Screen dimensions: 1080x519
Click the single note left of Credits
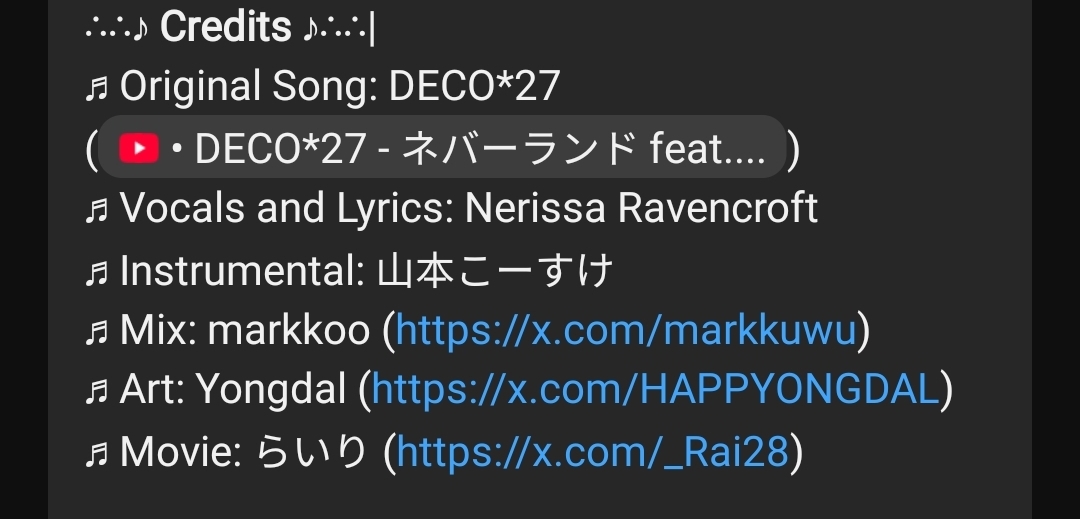coord(141,30)
